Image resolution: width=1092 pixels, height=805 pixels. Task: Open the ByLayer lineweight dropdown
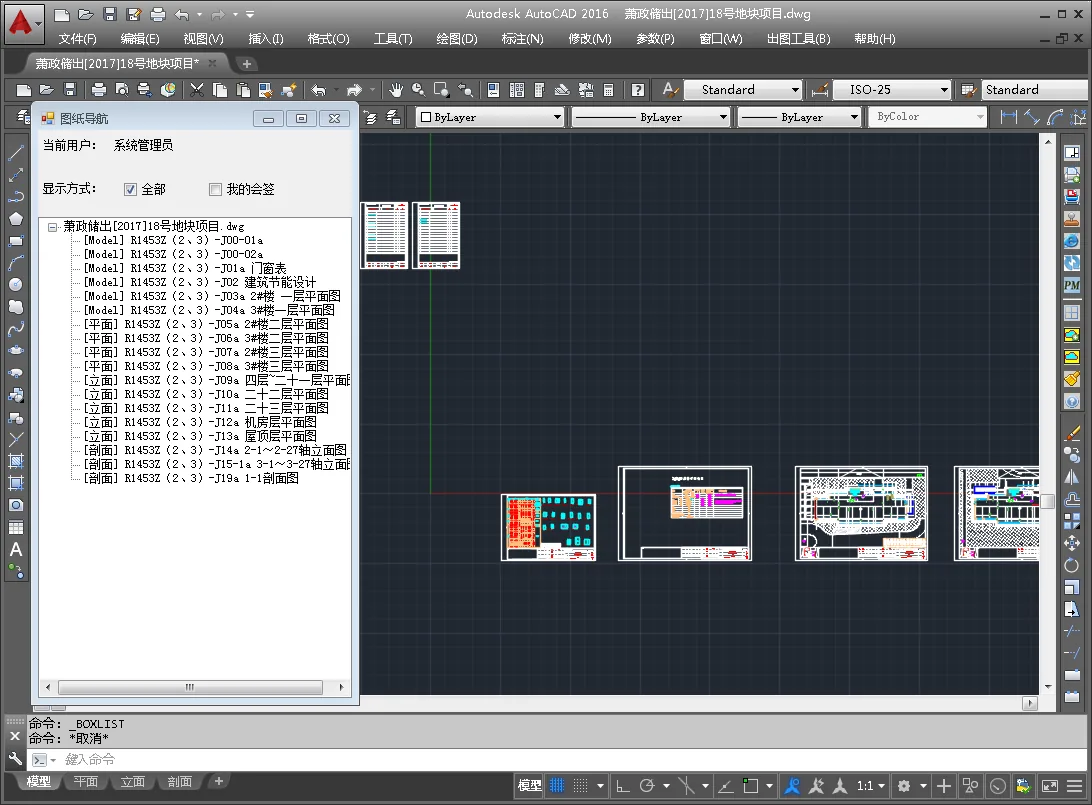pos(800,117)
